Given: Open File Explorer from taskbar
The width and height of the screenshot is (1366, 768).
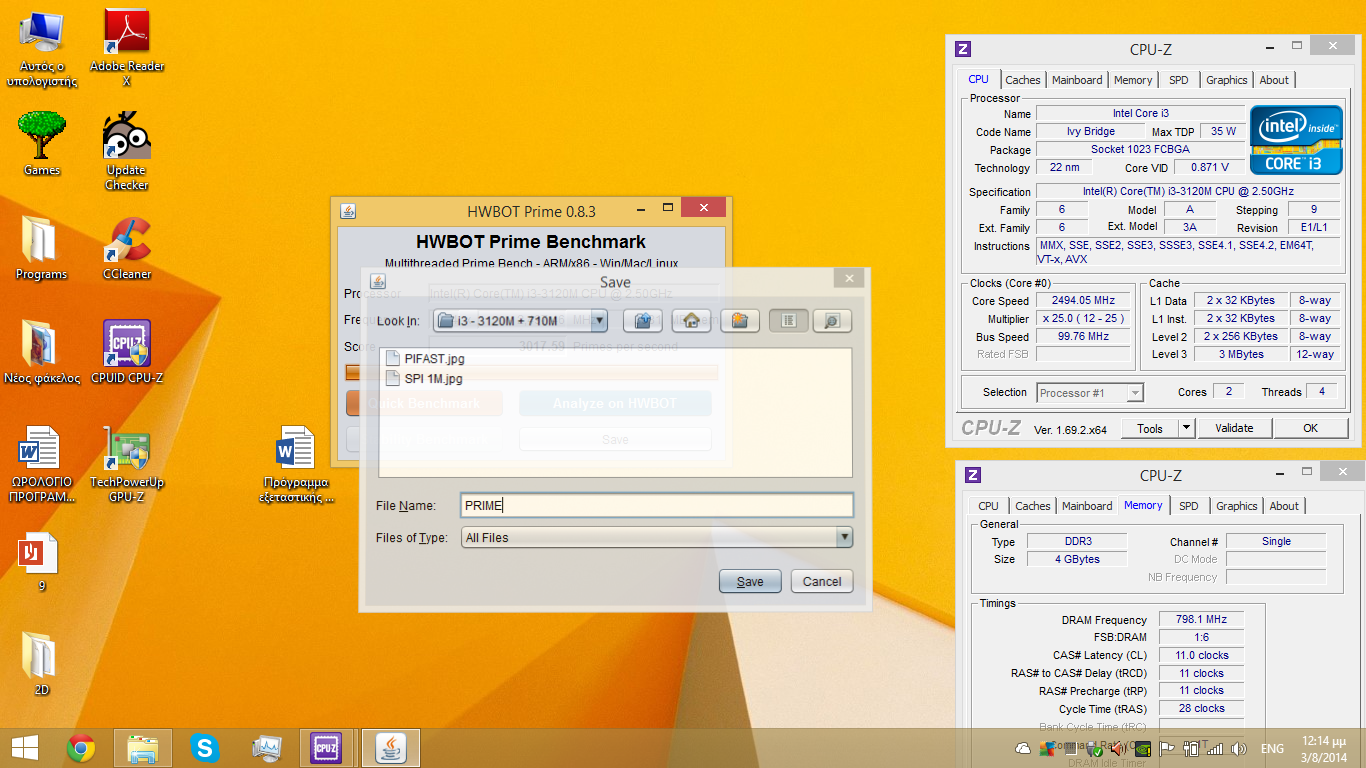Looking at the screenshot, I should (143, 747).
